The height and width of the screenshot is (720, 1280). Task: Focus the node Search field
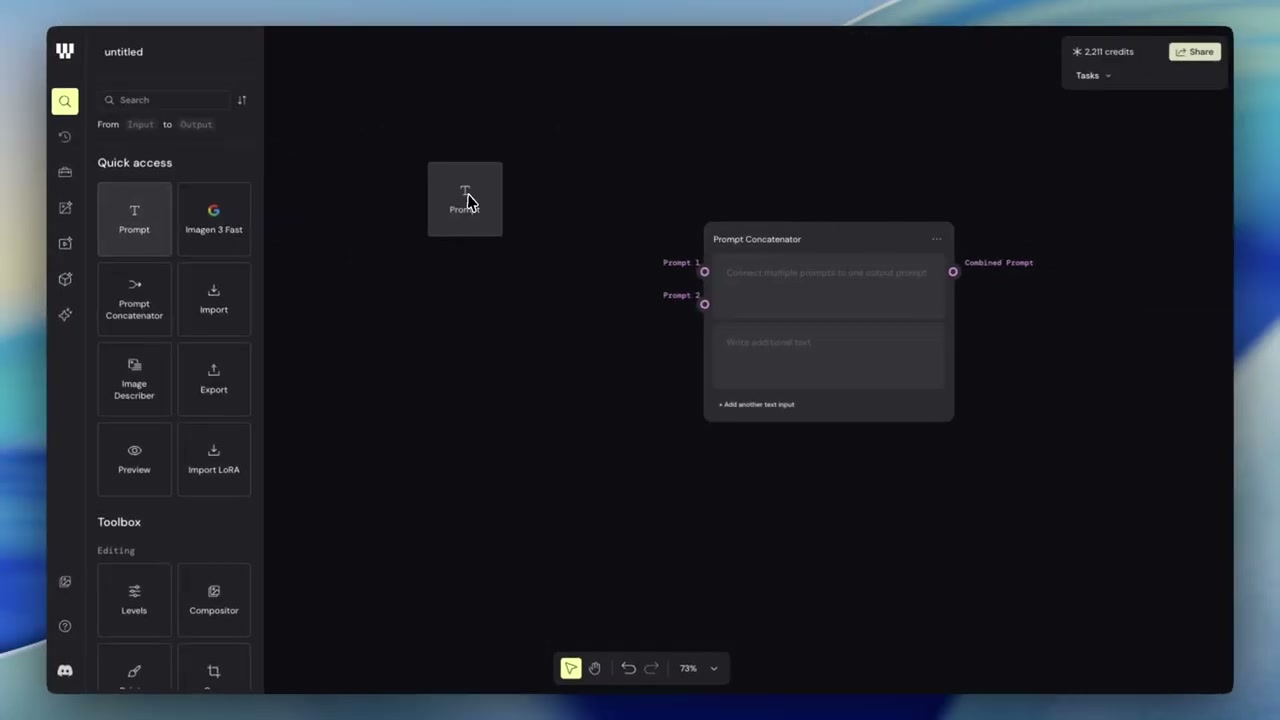[x=166, y=100]
